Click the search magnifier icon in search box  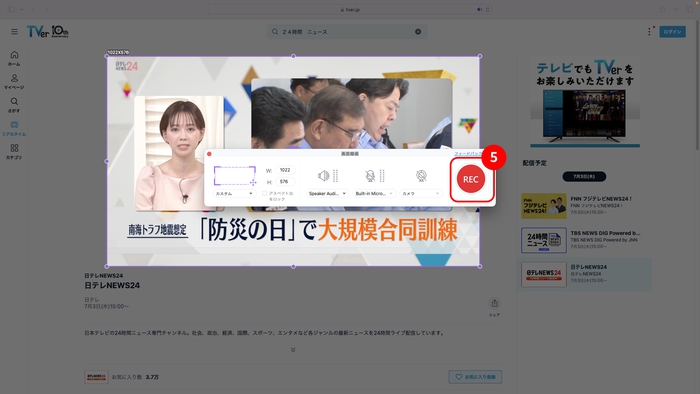(275, 32)
